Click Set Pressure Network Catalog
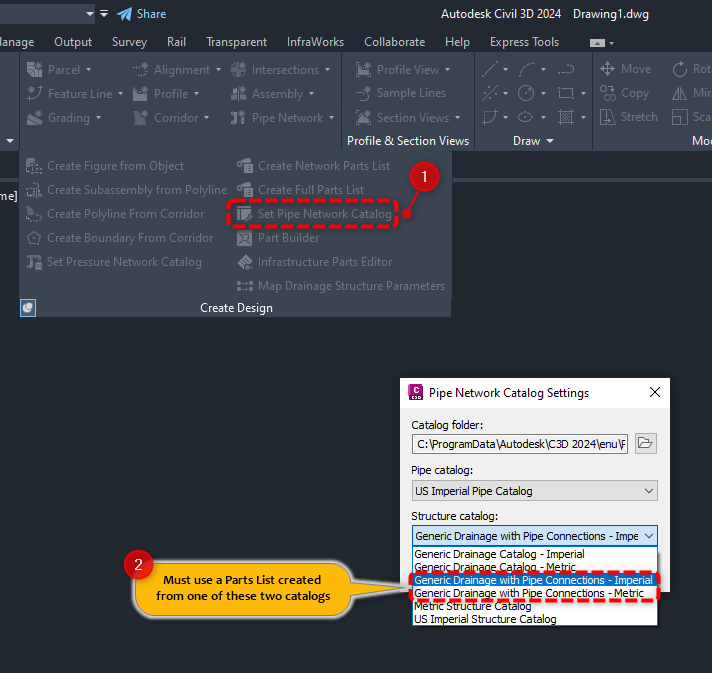The image size is (712, 673). pos(114,262)
